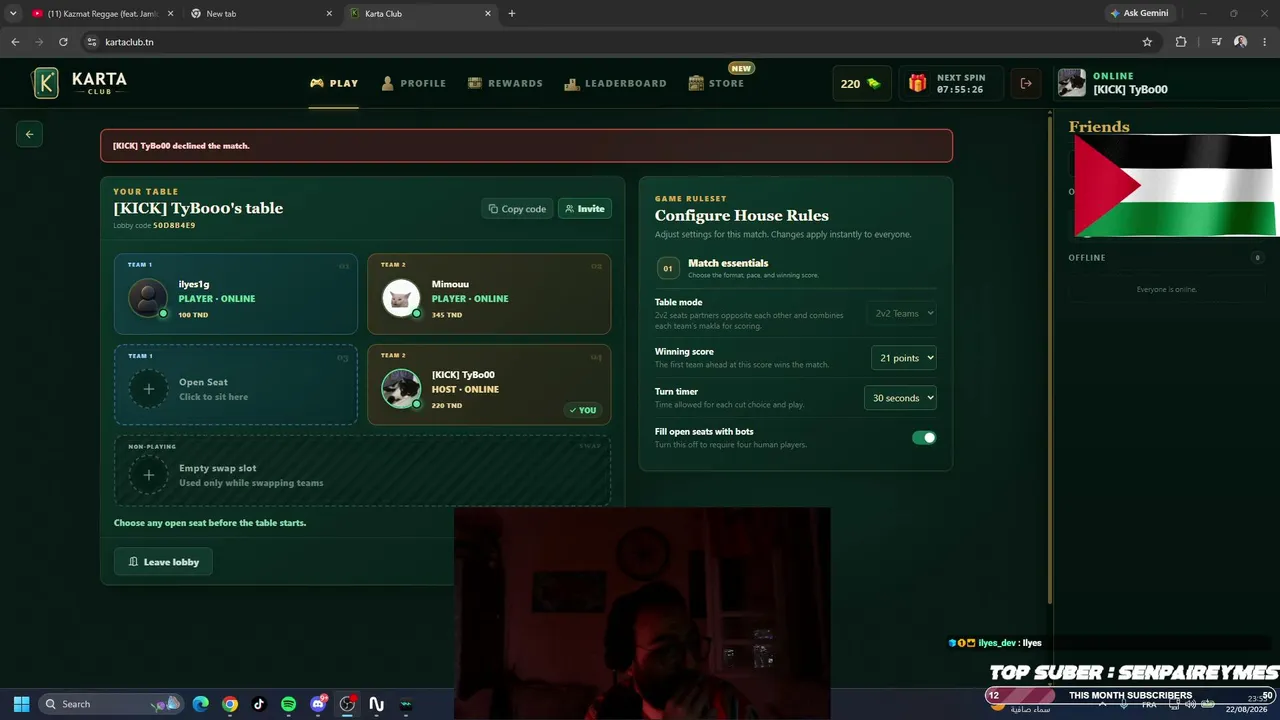The image size is (1280, 720).
Task: Expand the Turn timer dropdown
Action: tap(900, 398)
